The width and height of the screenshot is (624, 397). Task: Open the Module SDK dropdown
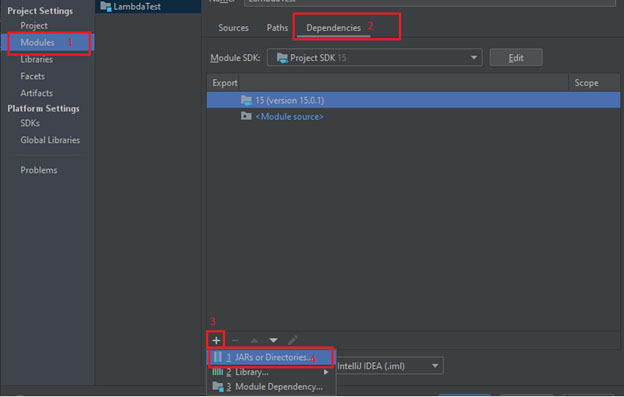pos(374,58)
